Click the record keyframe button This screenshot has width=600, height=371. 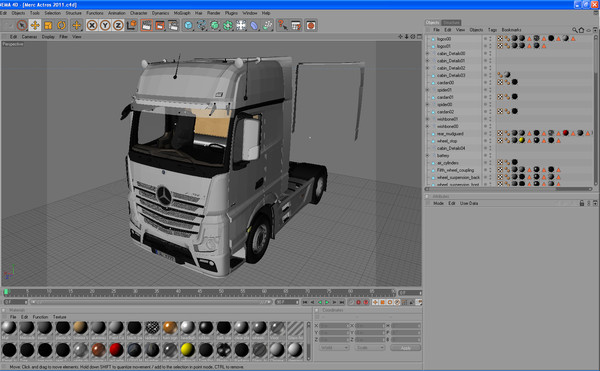tap(359, 302)
